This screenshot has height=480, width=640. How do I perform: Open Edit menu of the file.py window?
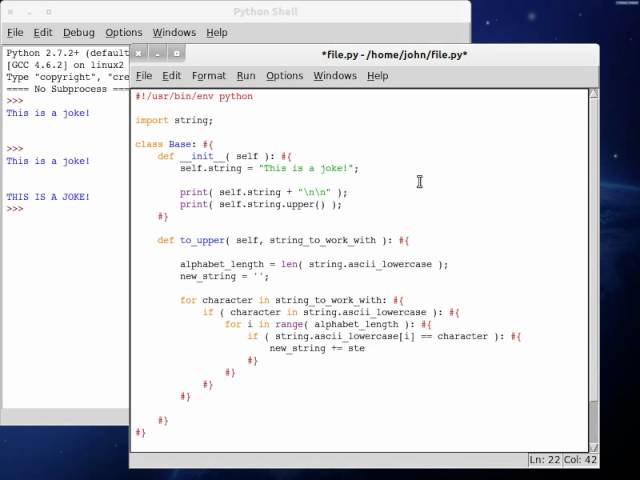coord(172,75)
